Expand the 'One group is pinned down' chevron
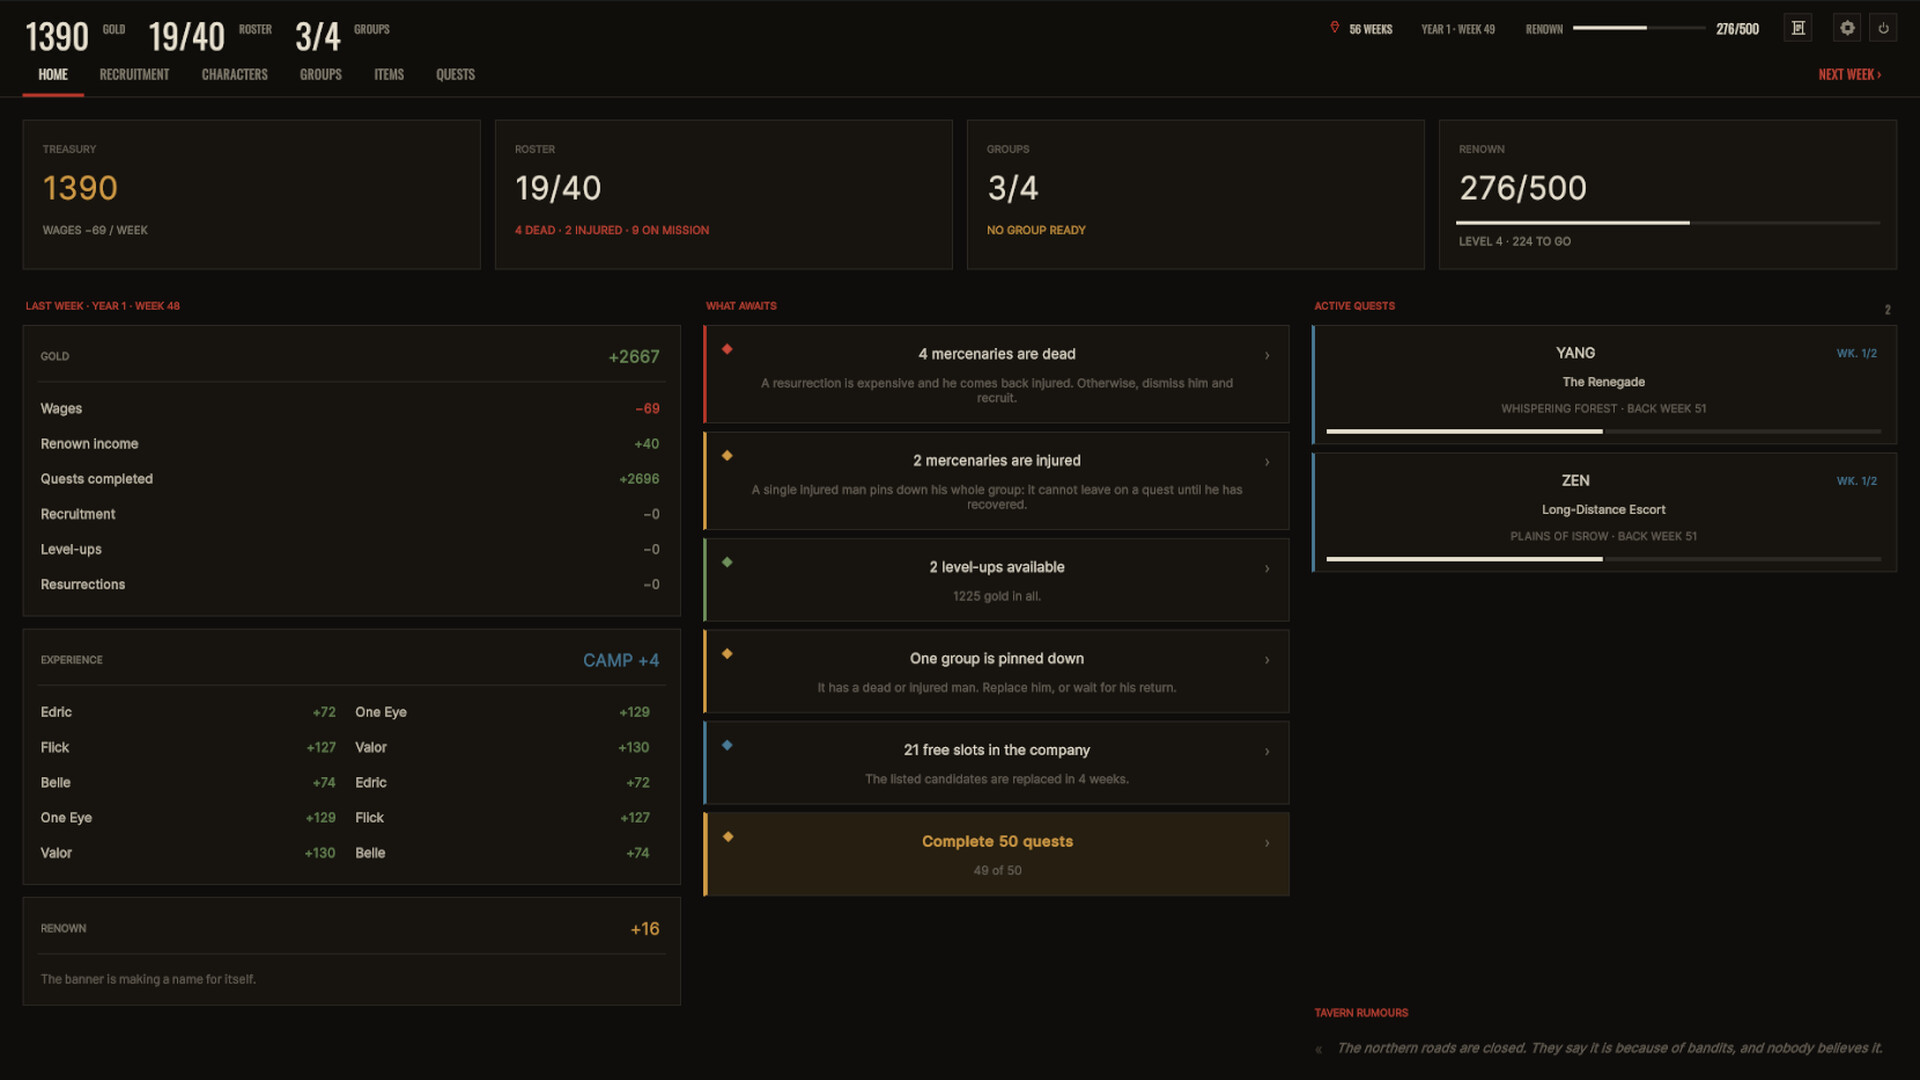 1267,660
